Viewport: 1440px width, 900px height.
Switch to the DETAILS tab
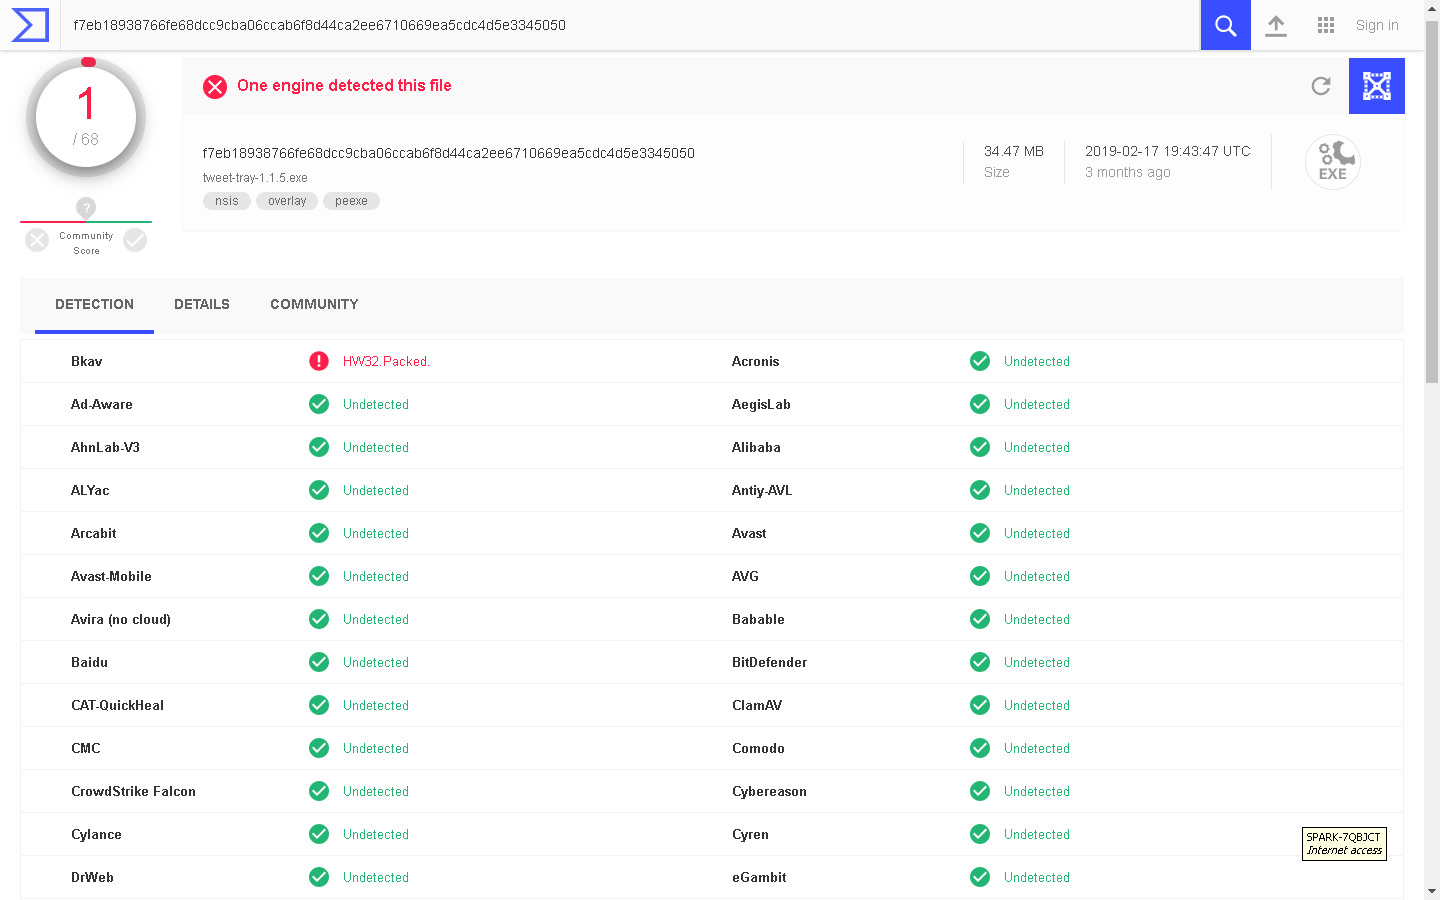coord(202,305)
